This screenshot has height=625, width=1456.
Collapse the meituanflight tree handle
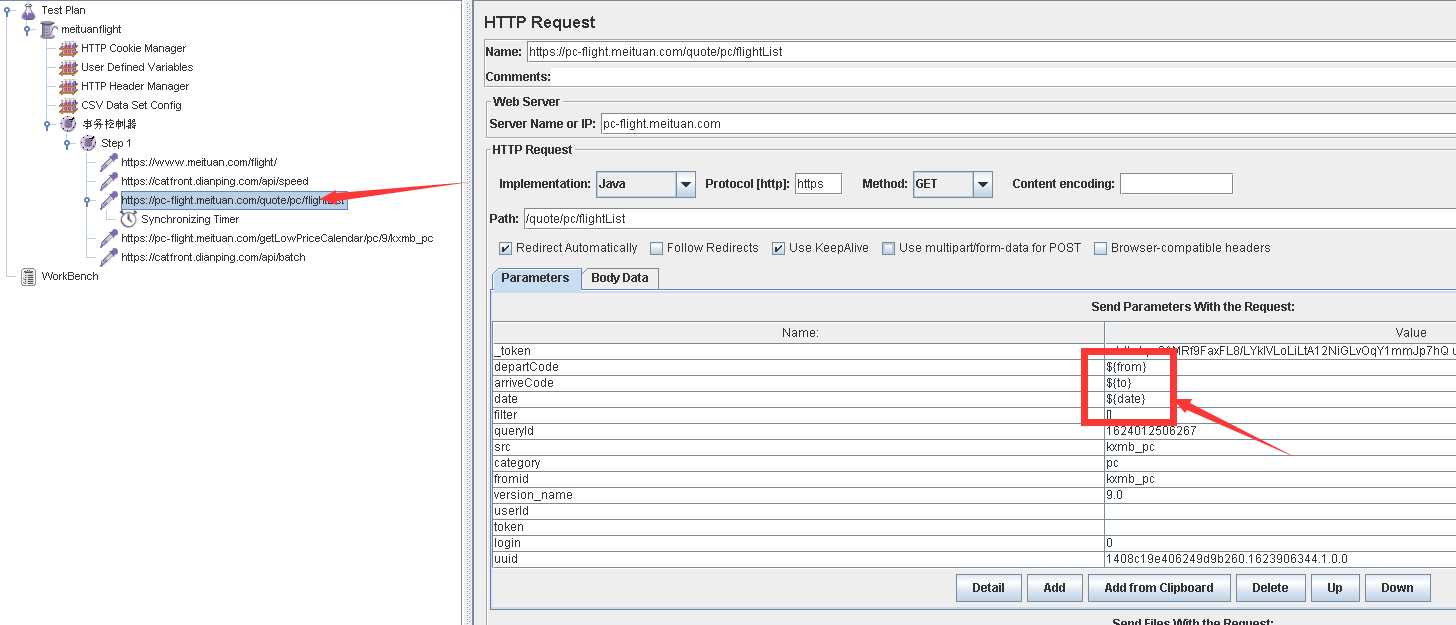(29, 29)
